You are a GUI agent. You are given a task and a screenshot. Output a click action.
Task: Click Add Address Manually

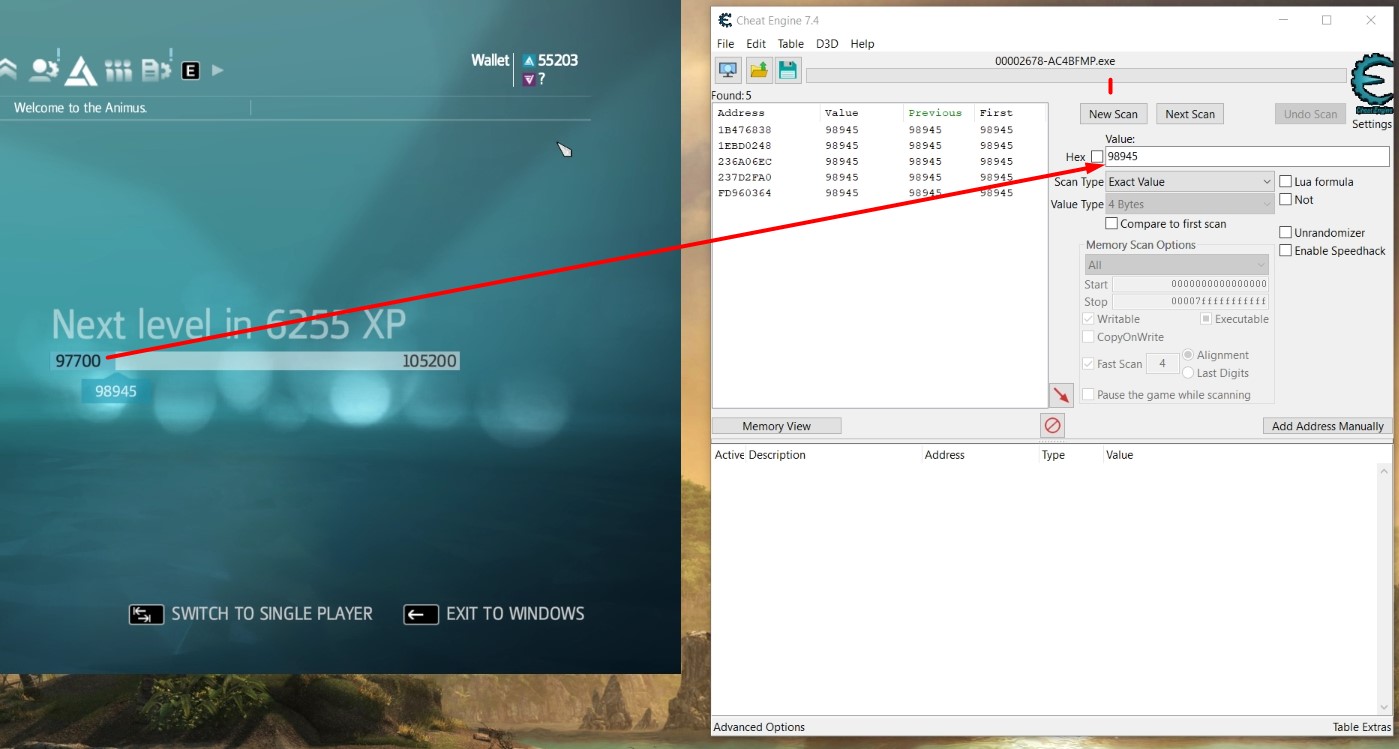click(1328, 426)
